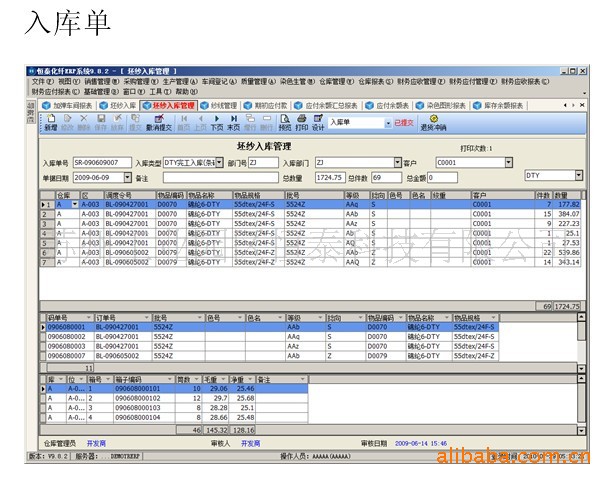Image resolution: width=613 pixels, height=484 pixels.
Task: Click the 设计 (Design) toolbar icon
Action: tap(318, 123)
